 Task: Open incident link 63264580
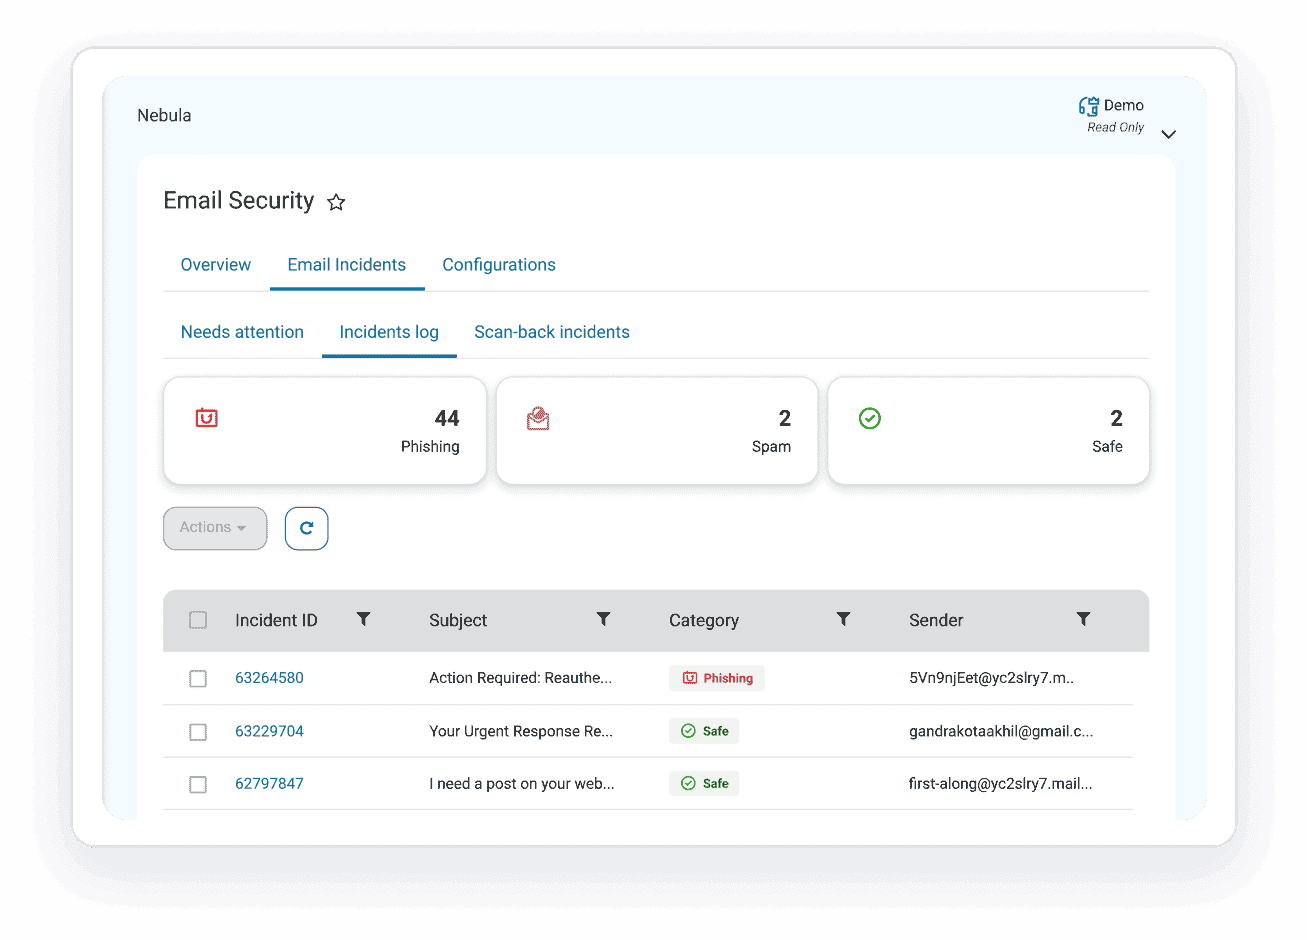click(269, 678)
